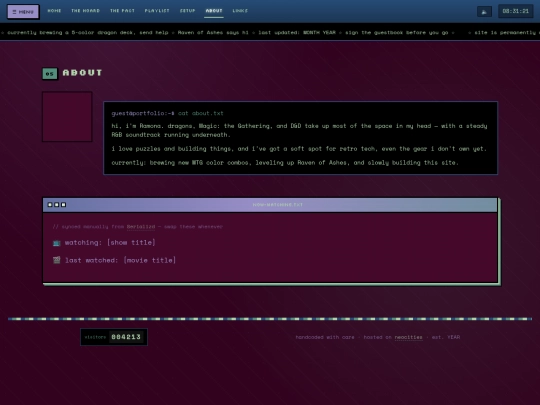Open the Links page

click(240, 11)
